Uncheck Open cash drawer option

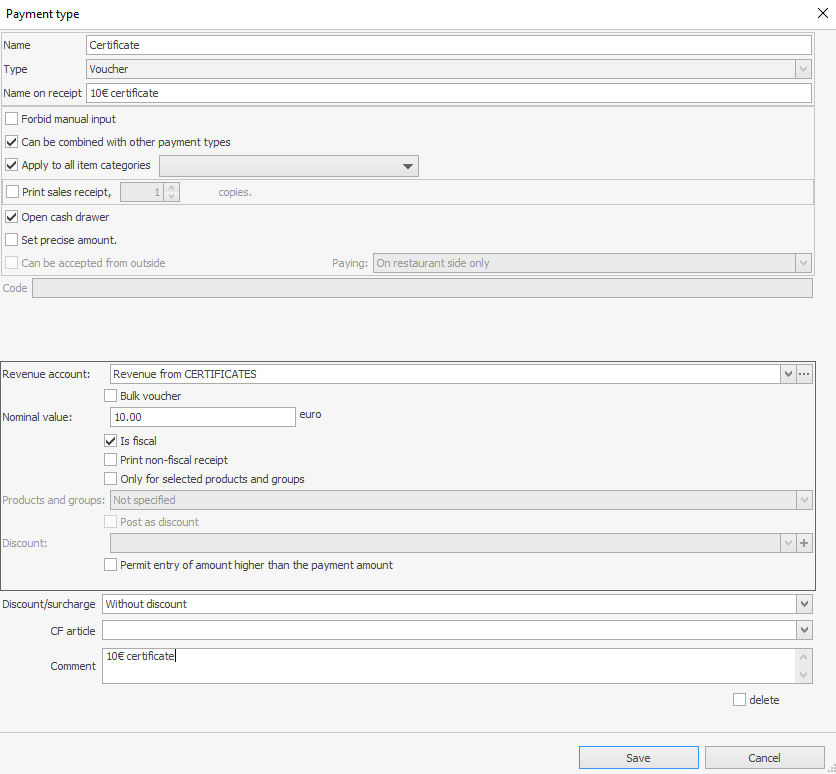click(x=12, y=217)
